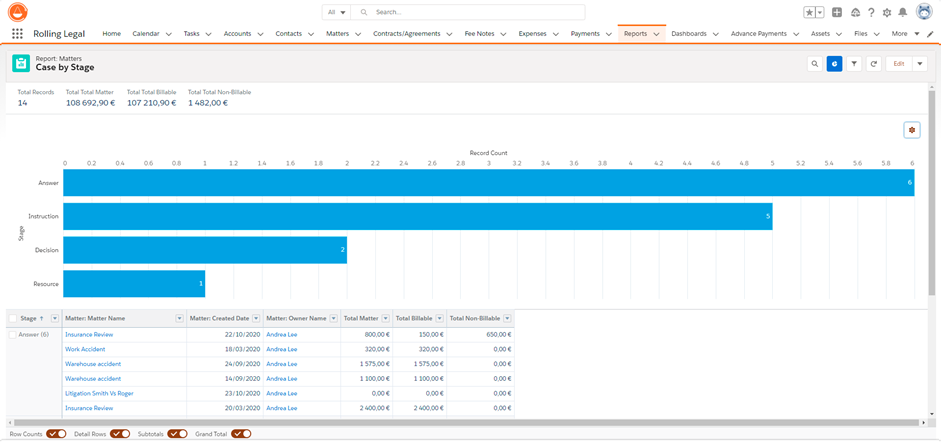Open the Setup gear icon

887,12
